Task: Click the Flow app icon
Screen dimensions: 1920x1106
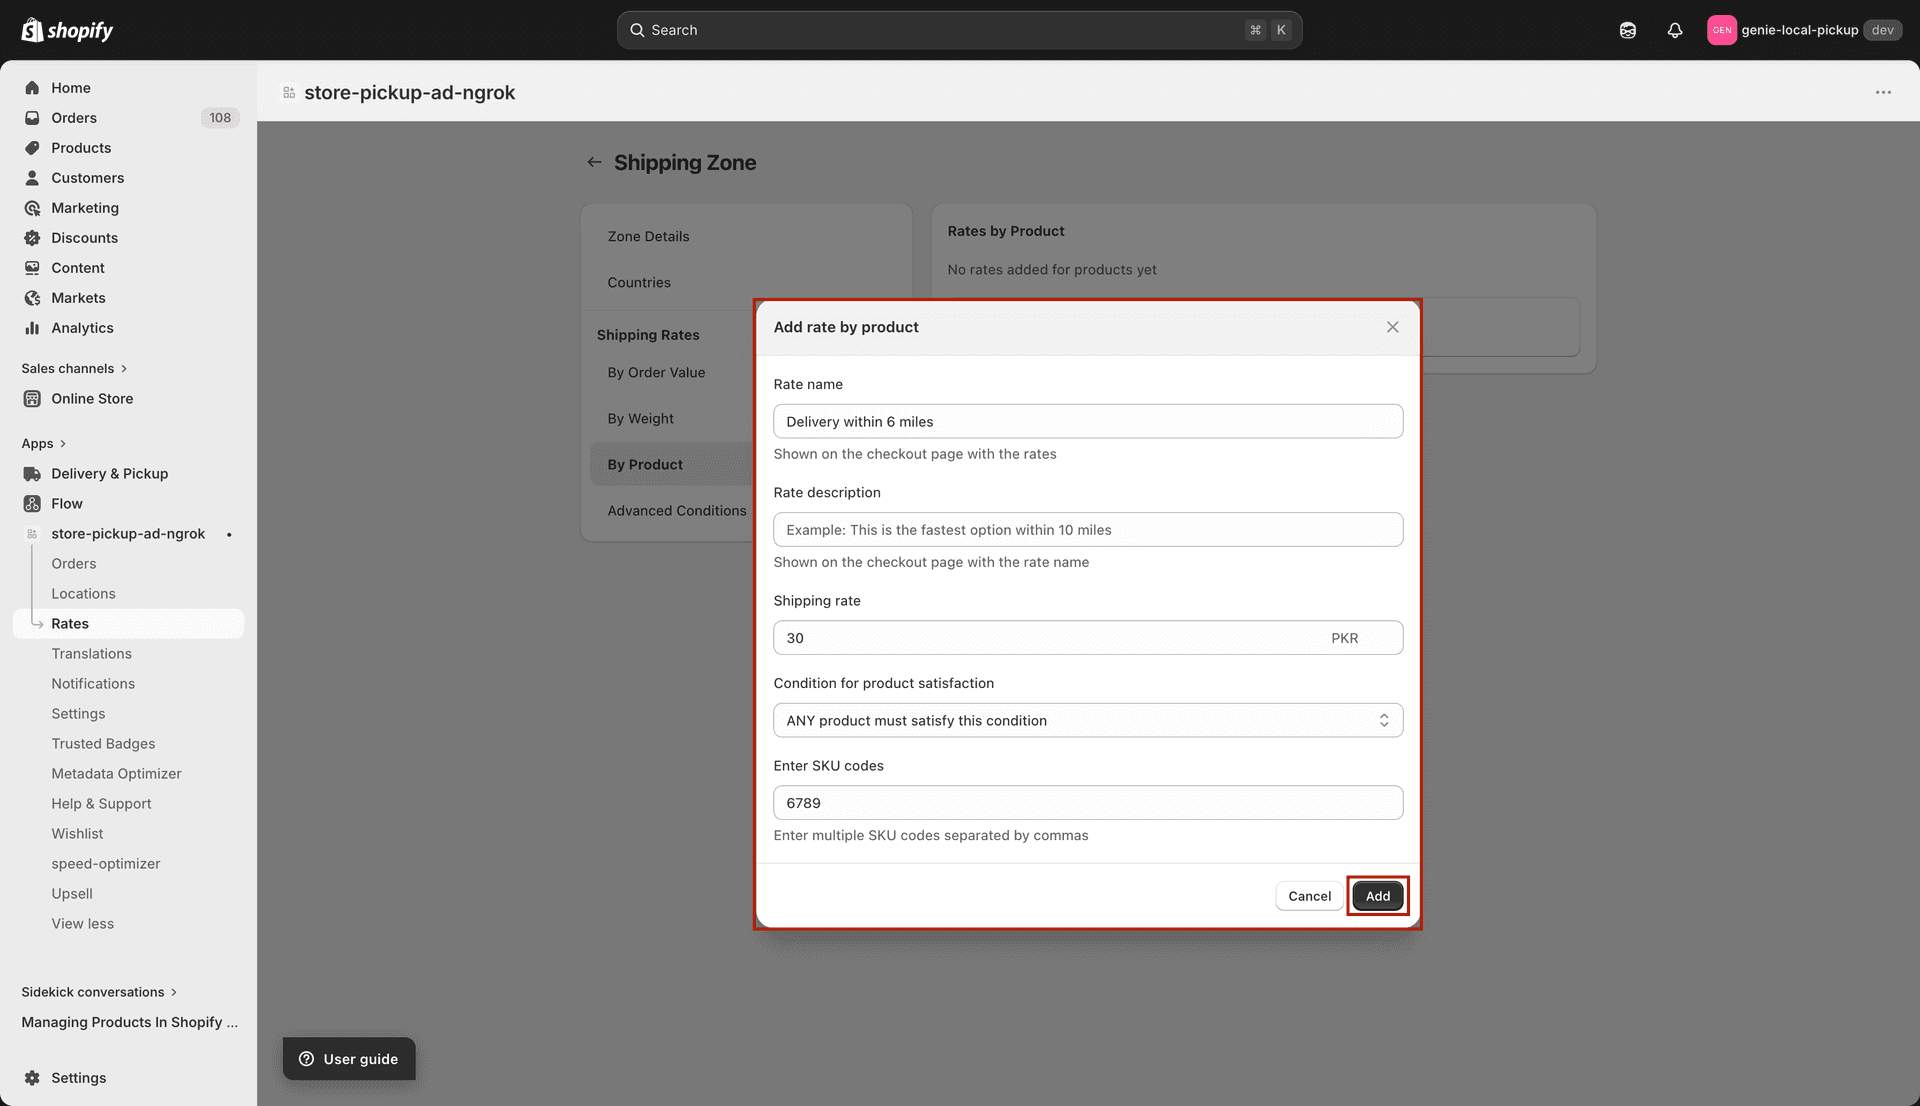Action: (32, 504)
